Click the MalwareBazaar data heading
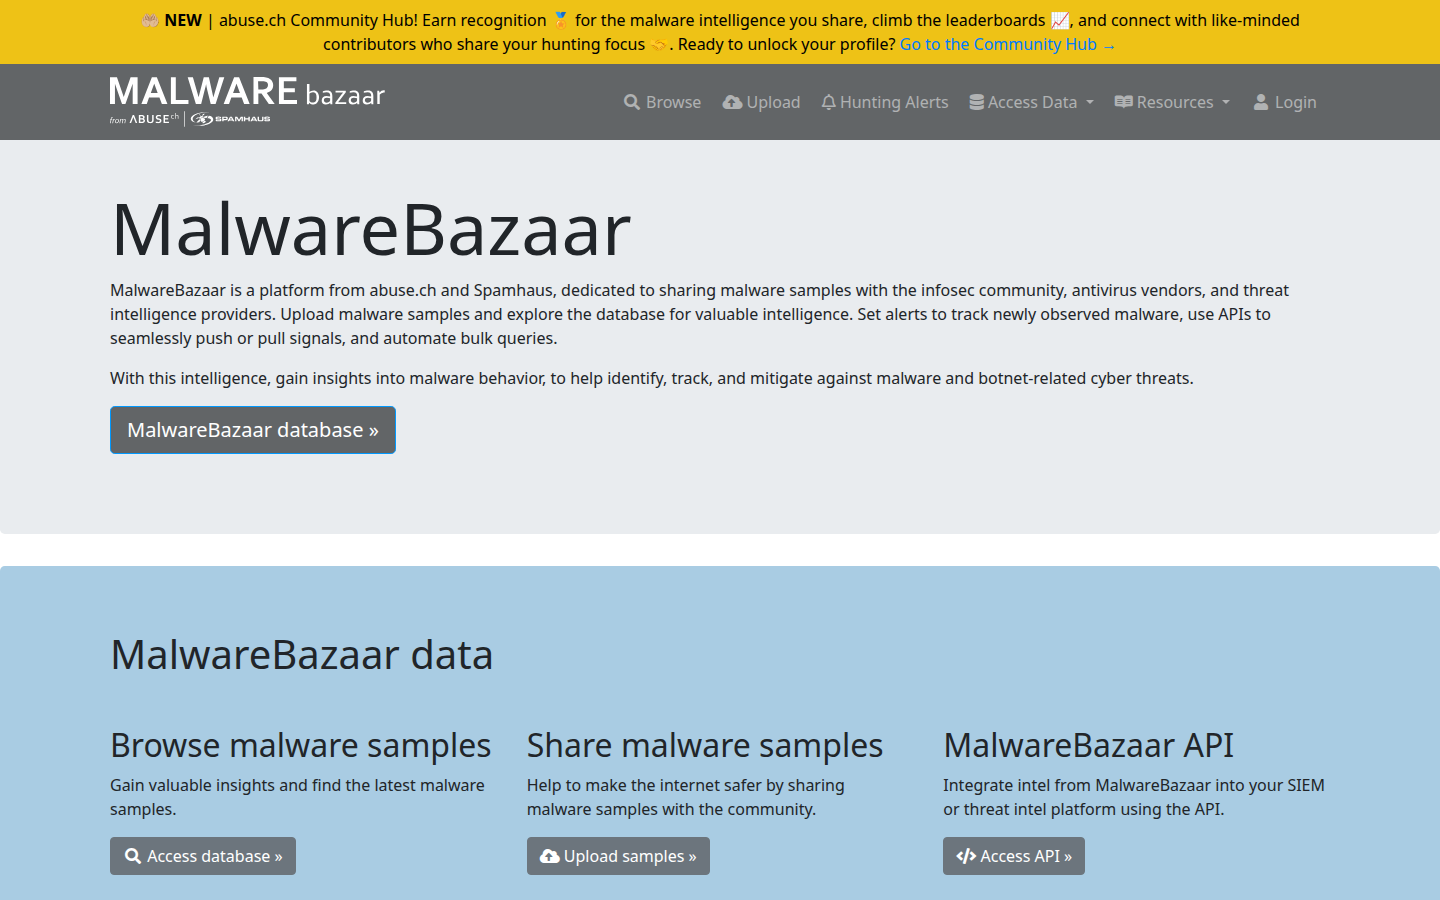Image resolution: width=1440 pixels, height=900 pixels. click(302, 655)
